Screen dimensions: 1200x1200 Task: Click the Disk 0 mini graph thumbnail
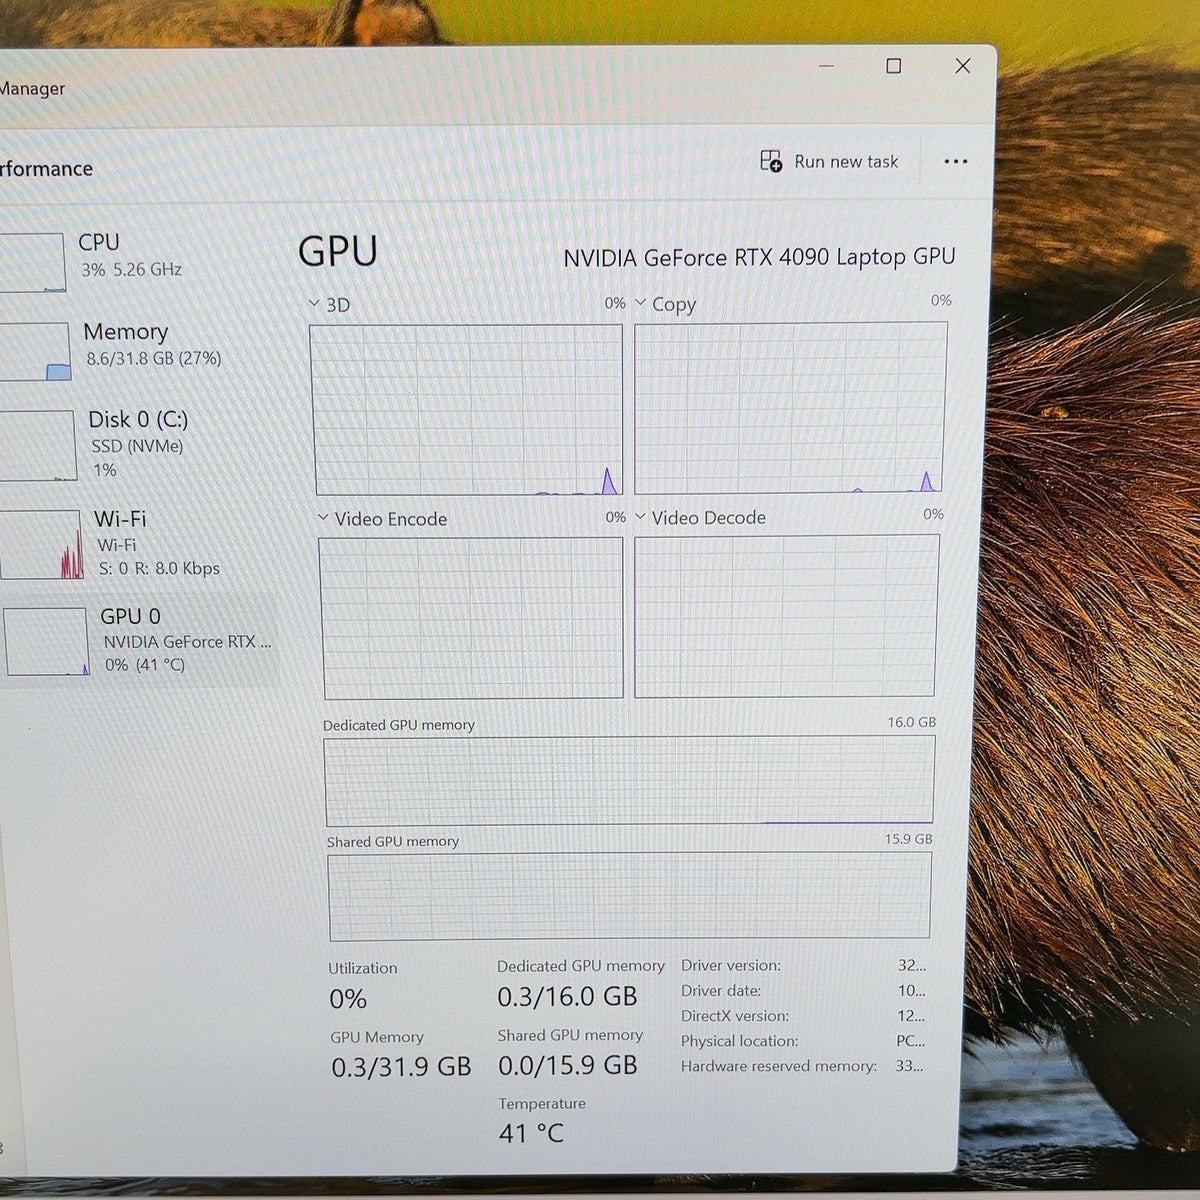pos(38,445)
